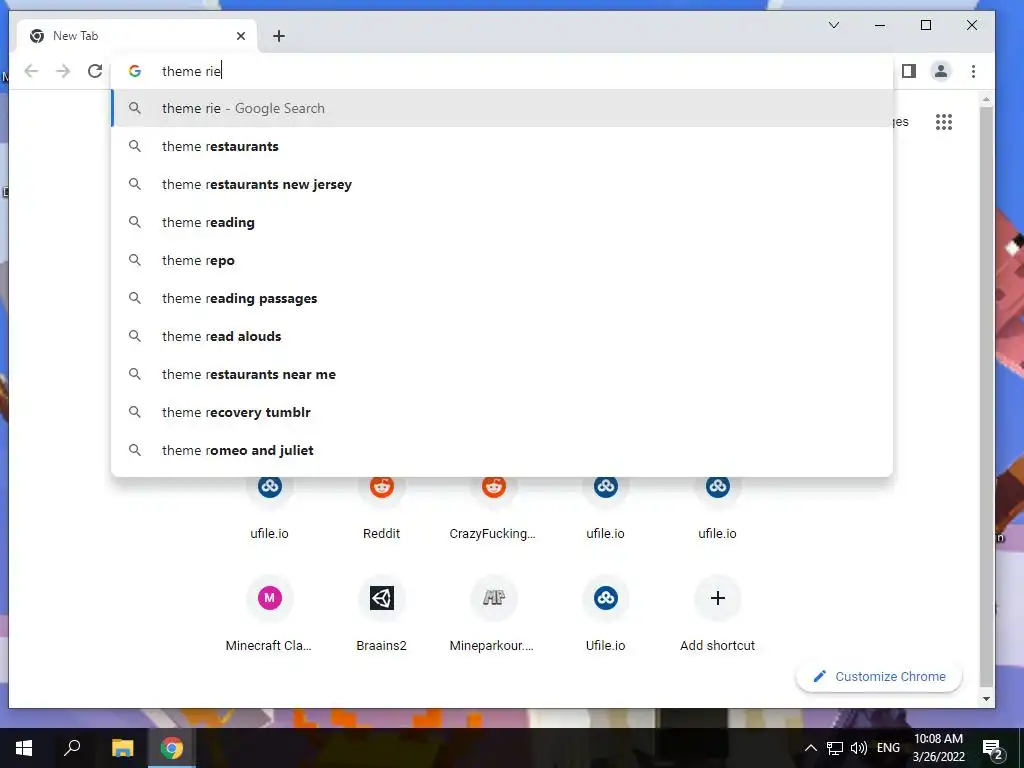Reload the page with the refresh icon
Image resolution: width=1024 pixels, height=768 pixels.
point(95,71)
